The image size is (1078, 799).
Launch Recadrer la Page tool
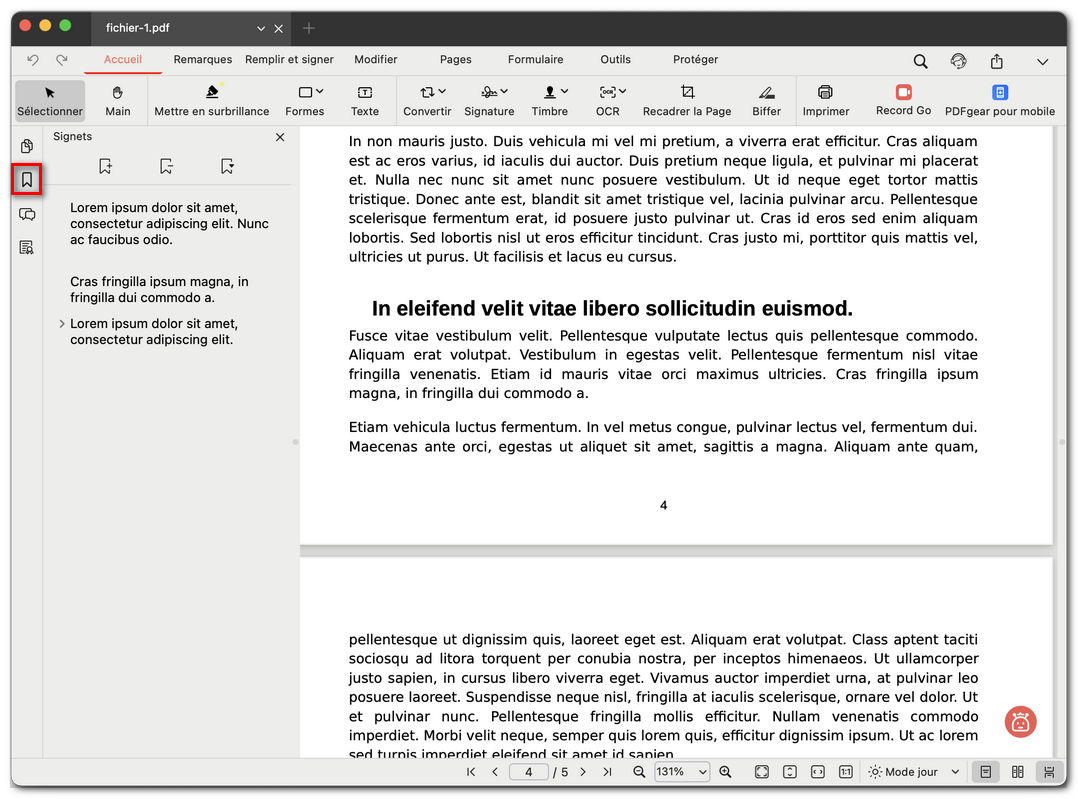[687, 100]
